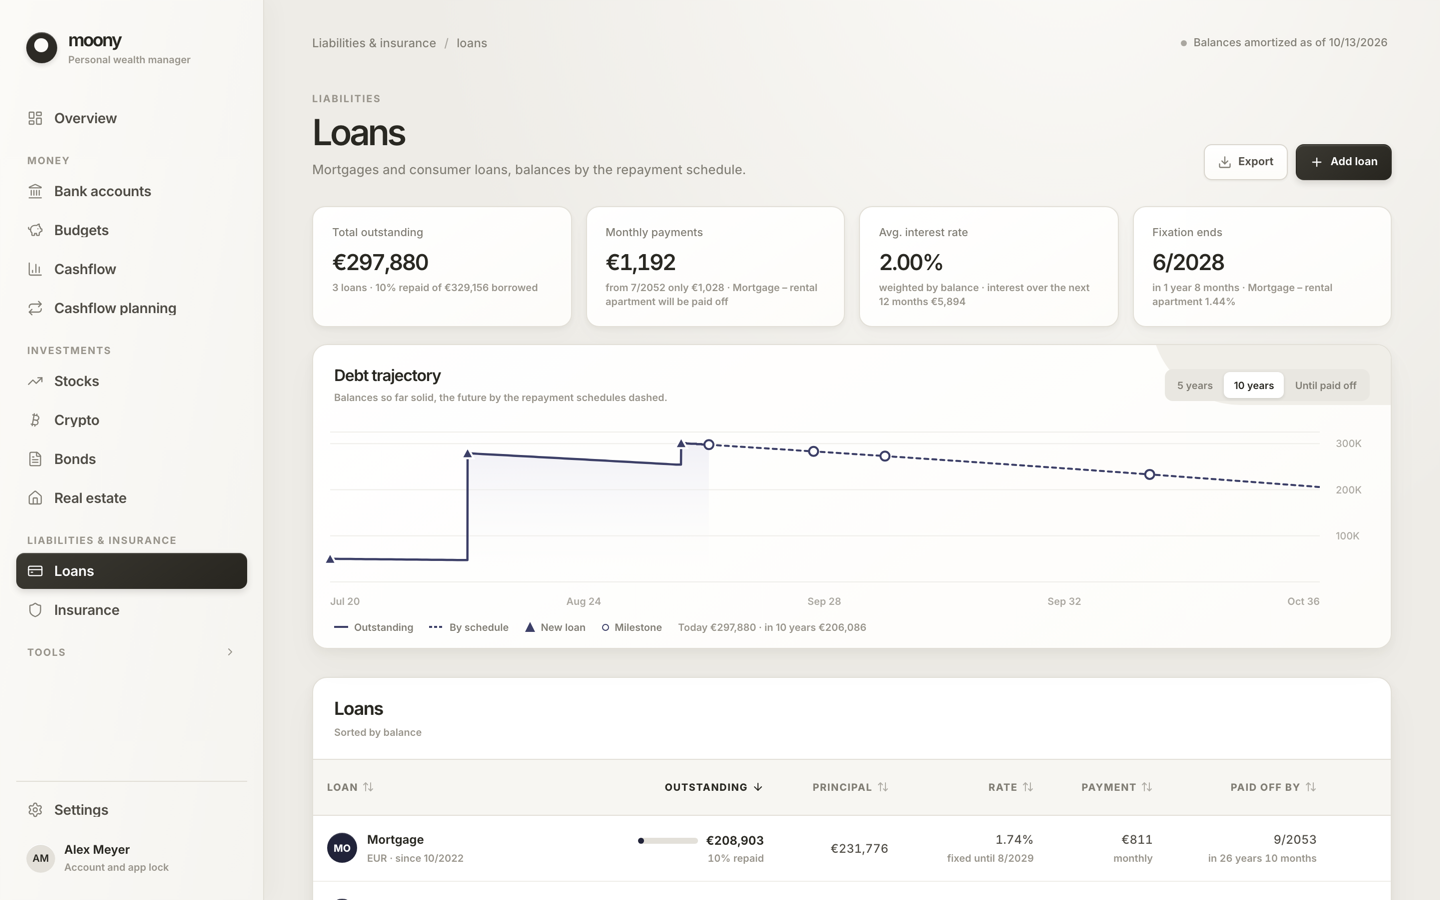Click the Total outstanding €297,880 value
Image resolution: width=1440 pixels, height=900 pixels.
pos(380,262)
